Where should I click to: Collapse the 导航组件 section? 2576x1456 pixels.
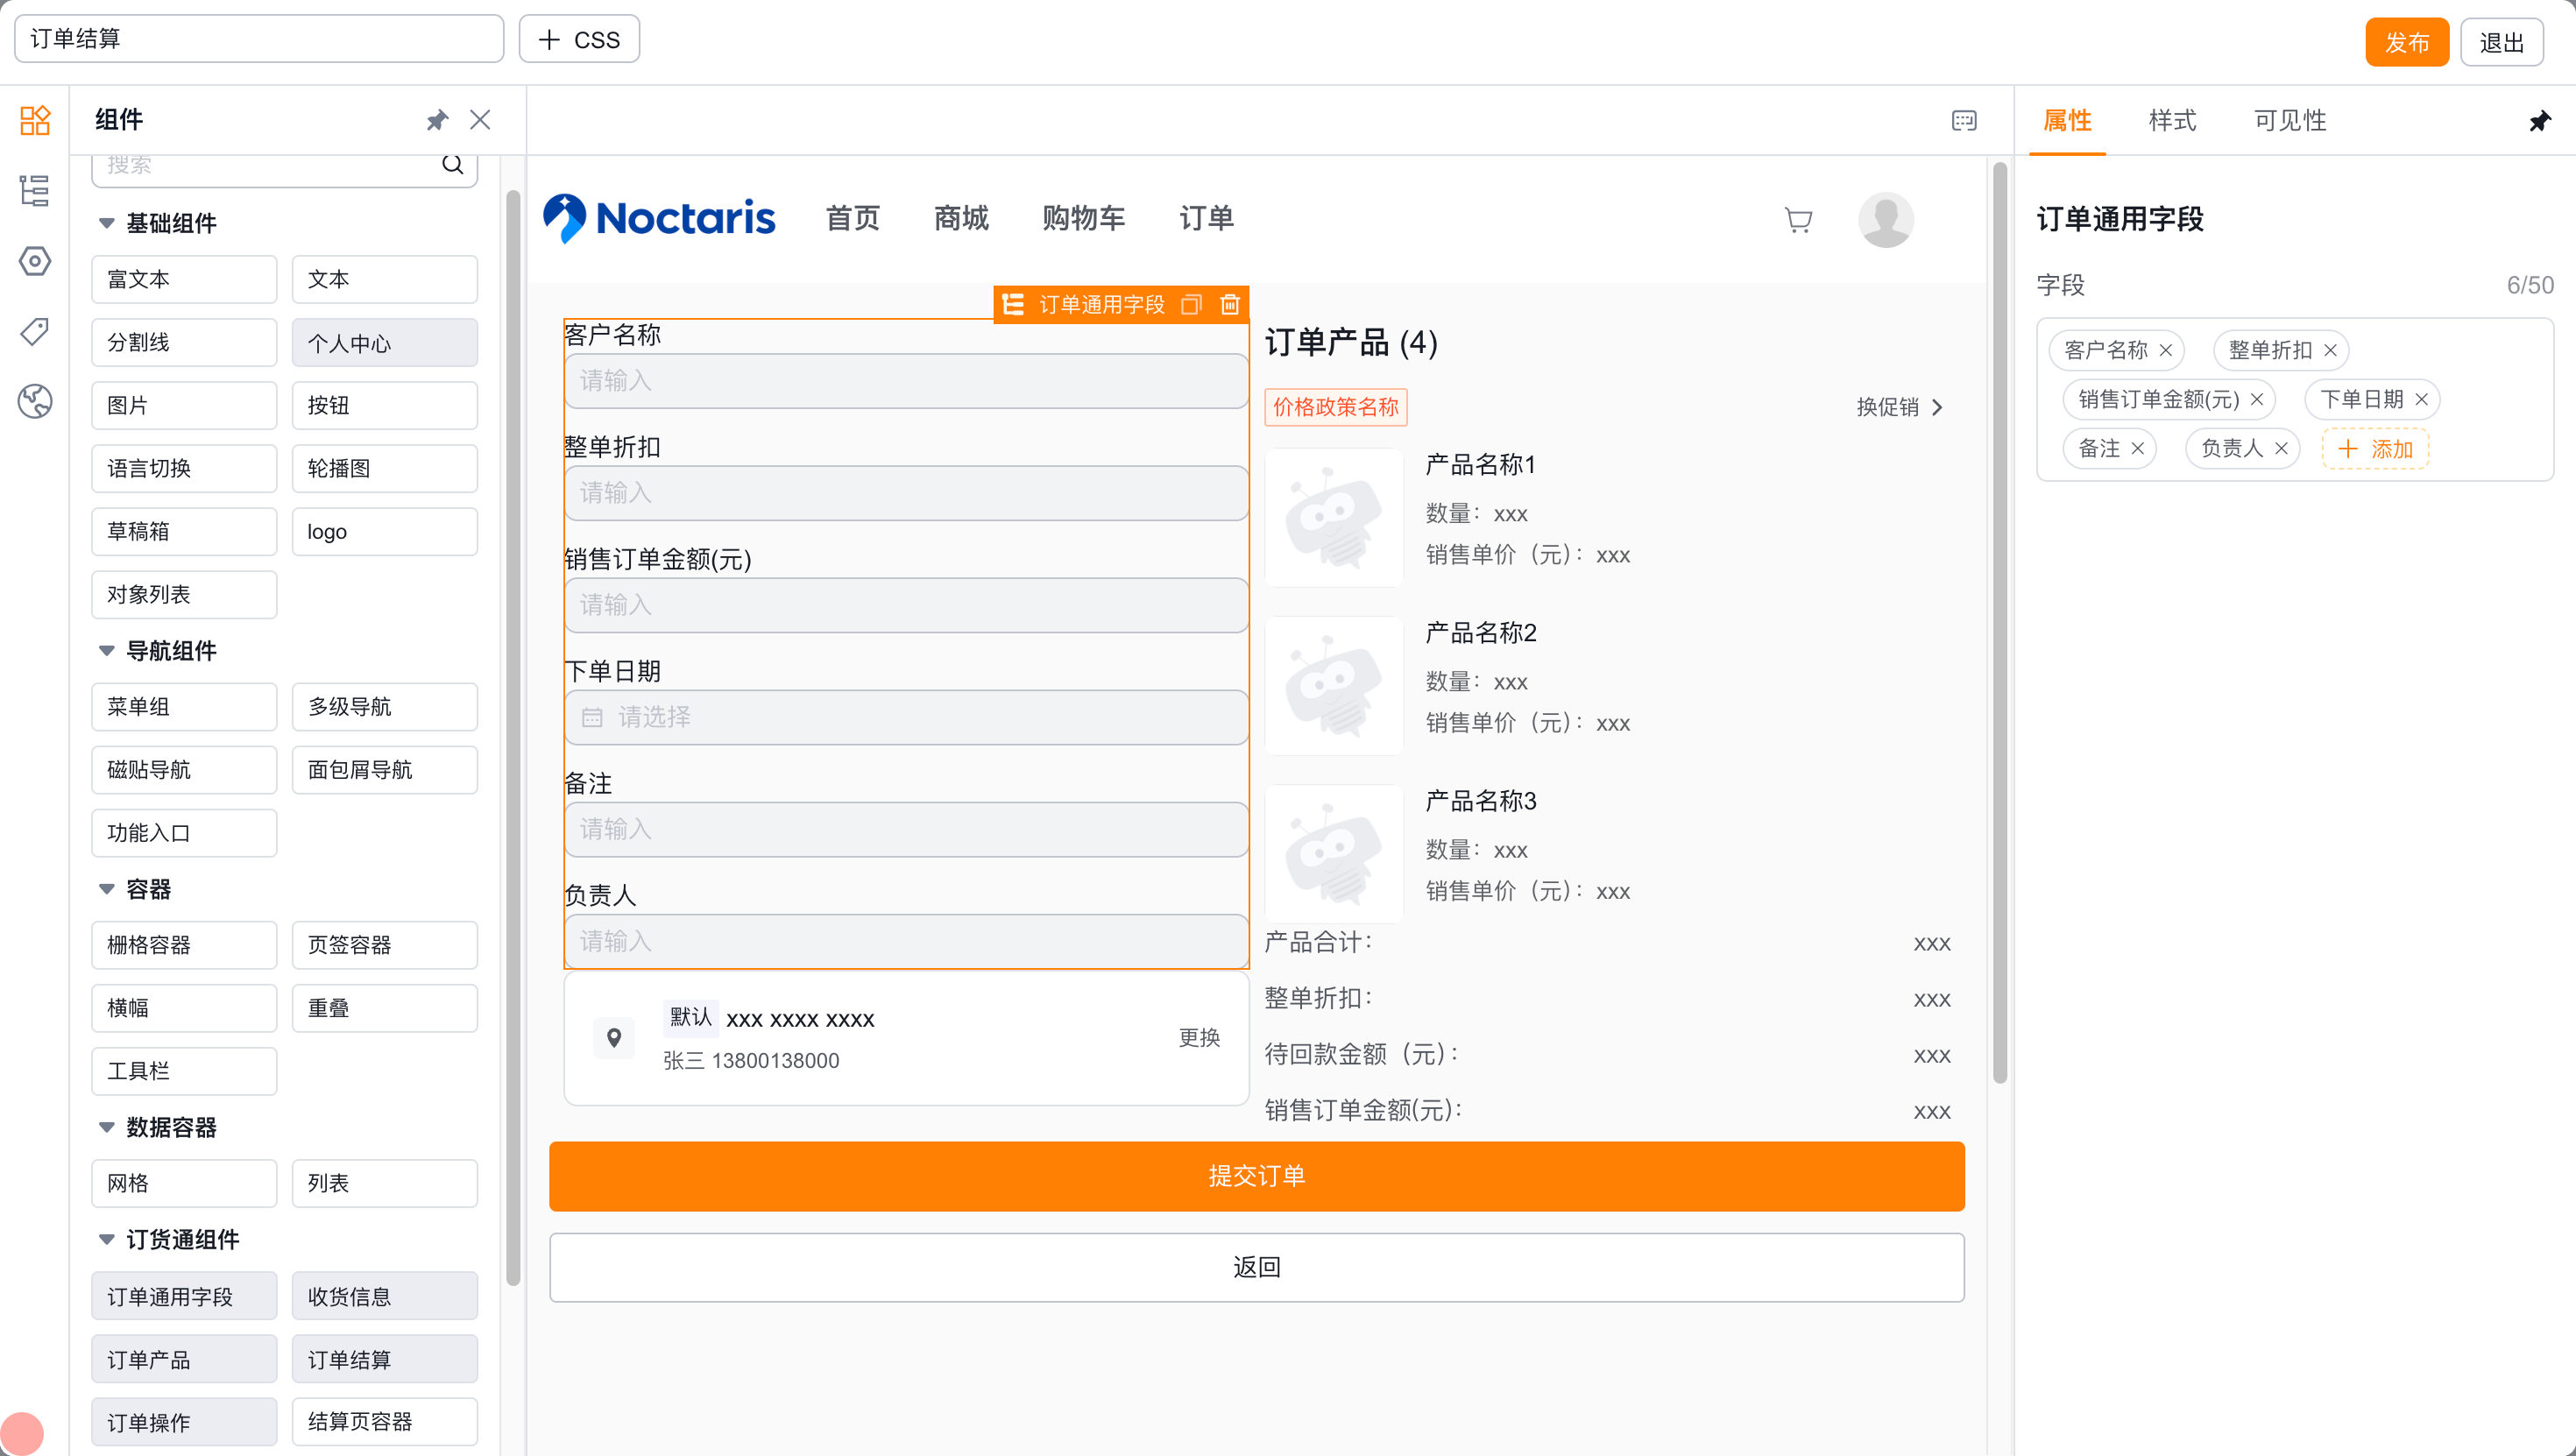pos(106,651)
